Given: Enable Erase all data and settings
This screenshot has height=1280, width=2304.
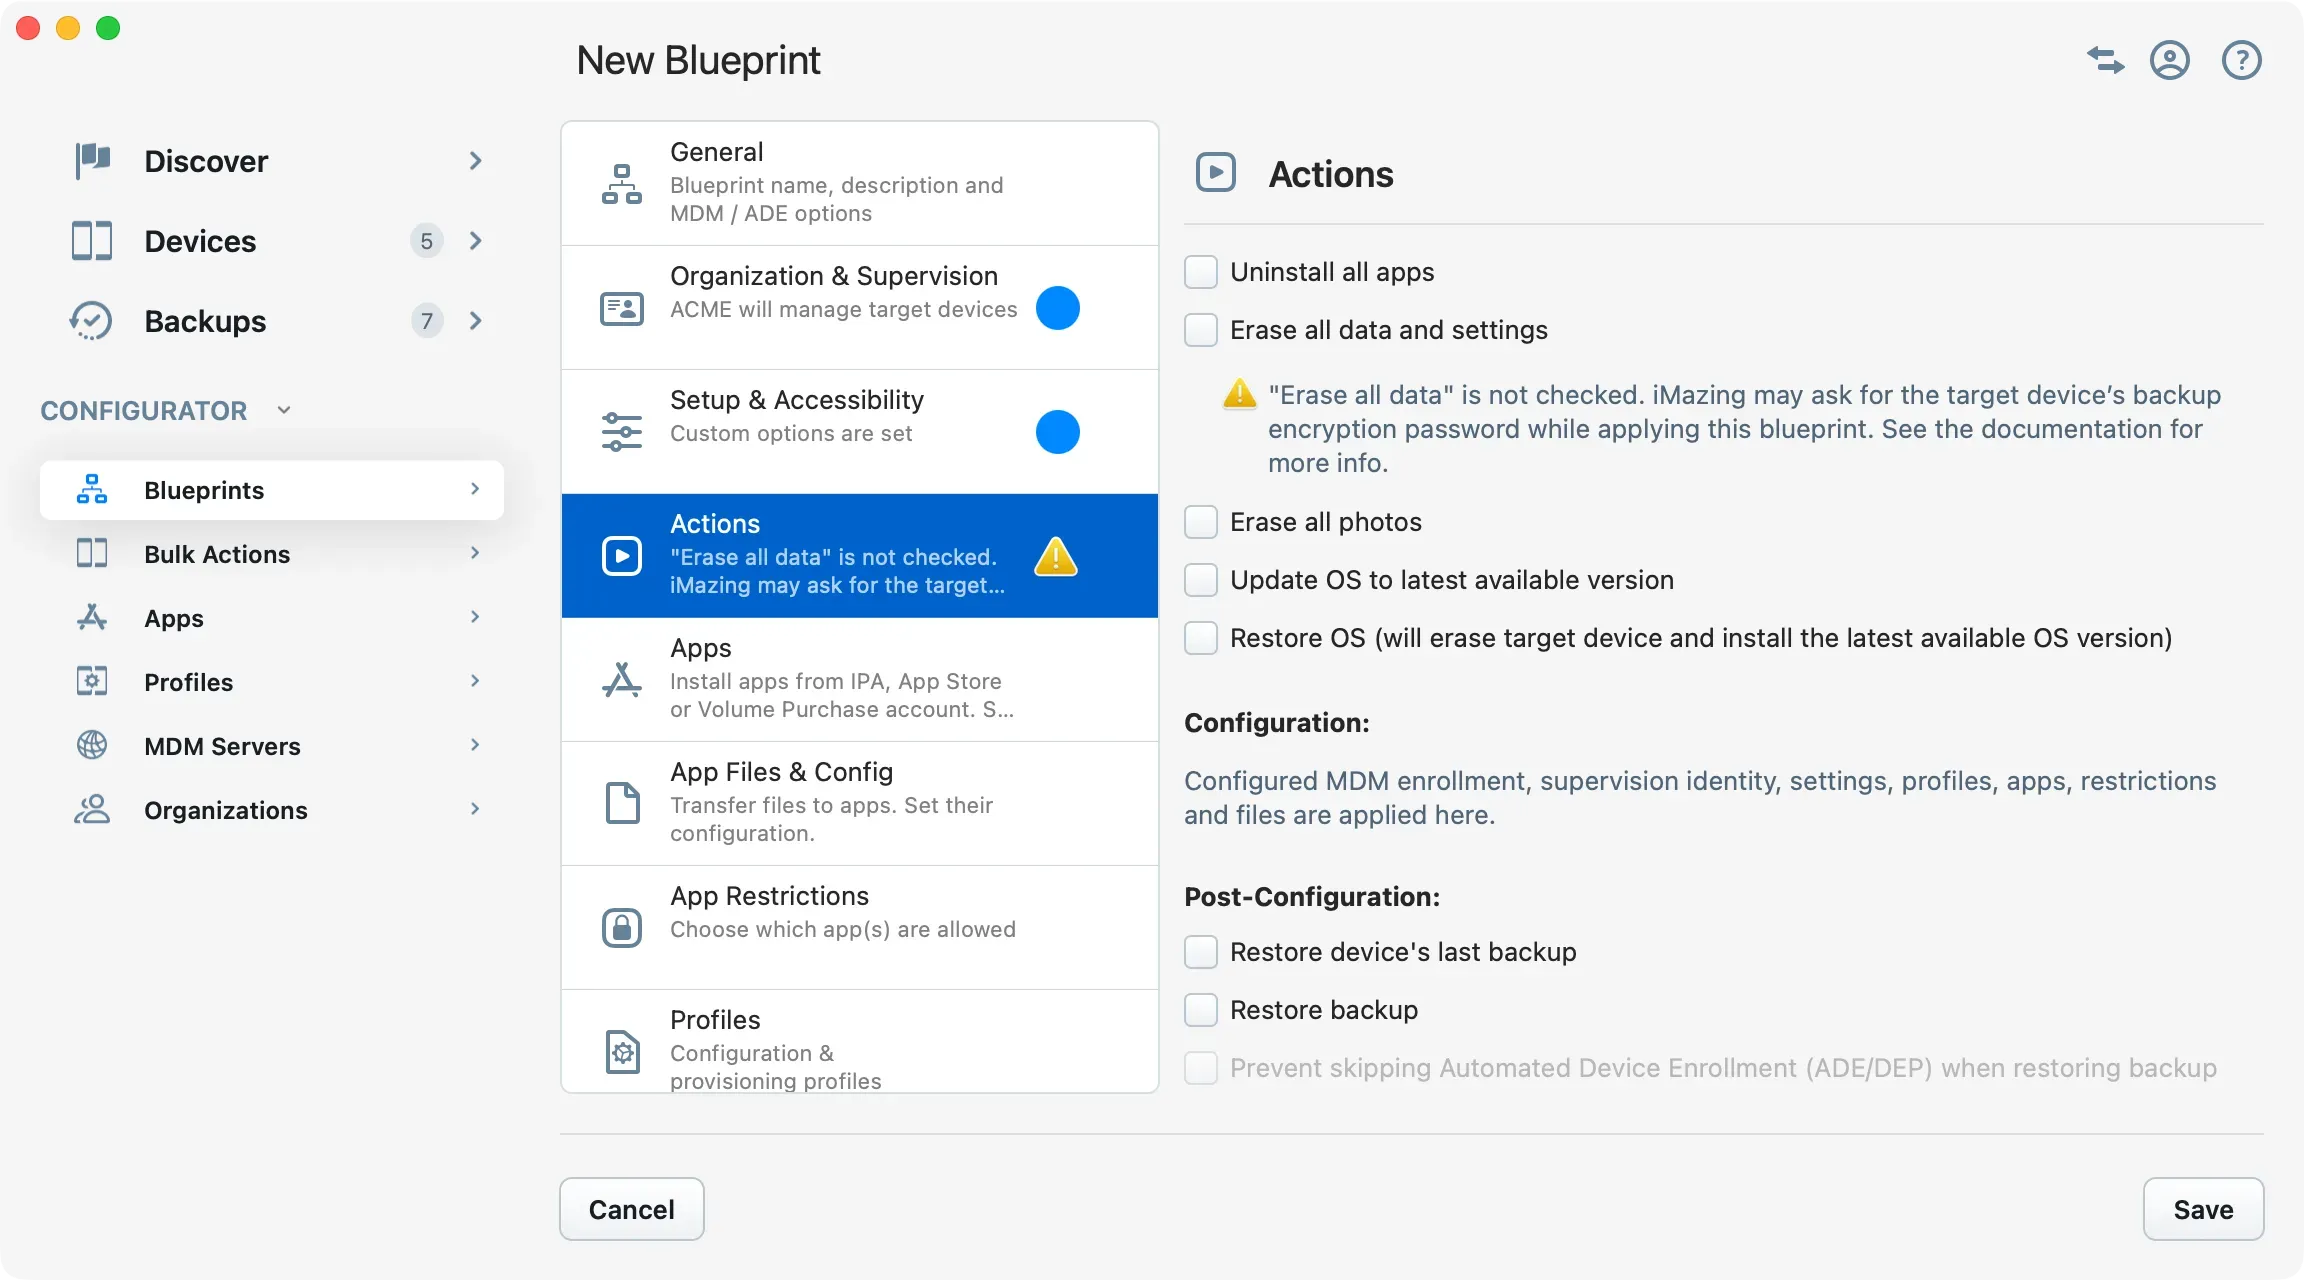Looking at the screenshot, I should pos(1201,330).
